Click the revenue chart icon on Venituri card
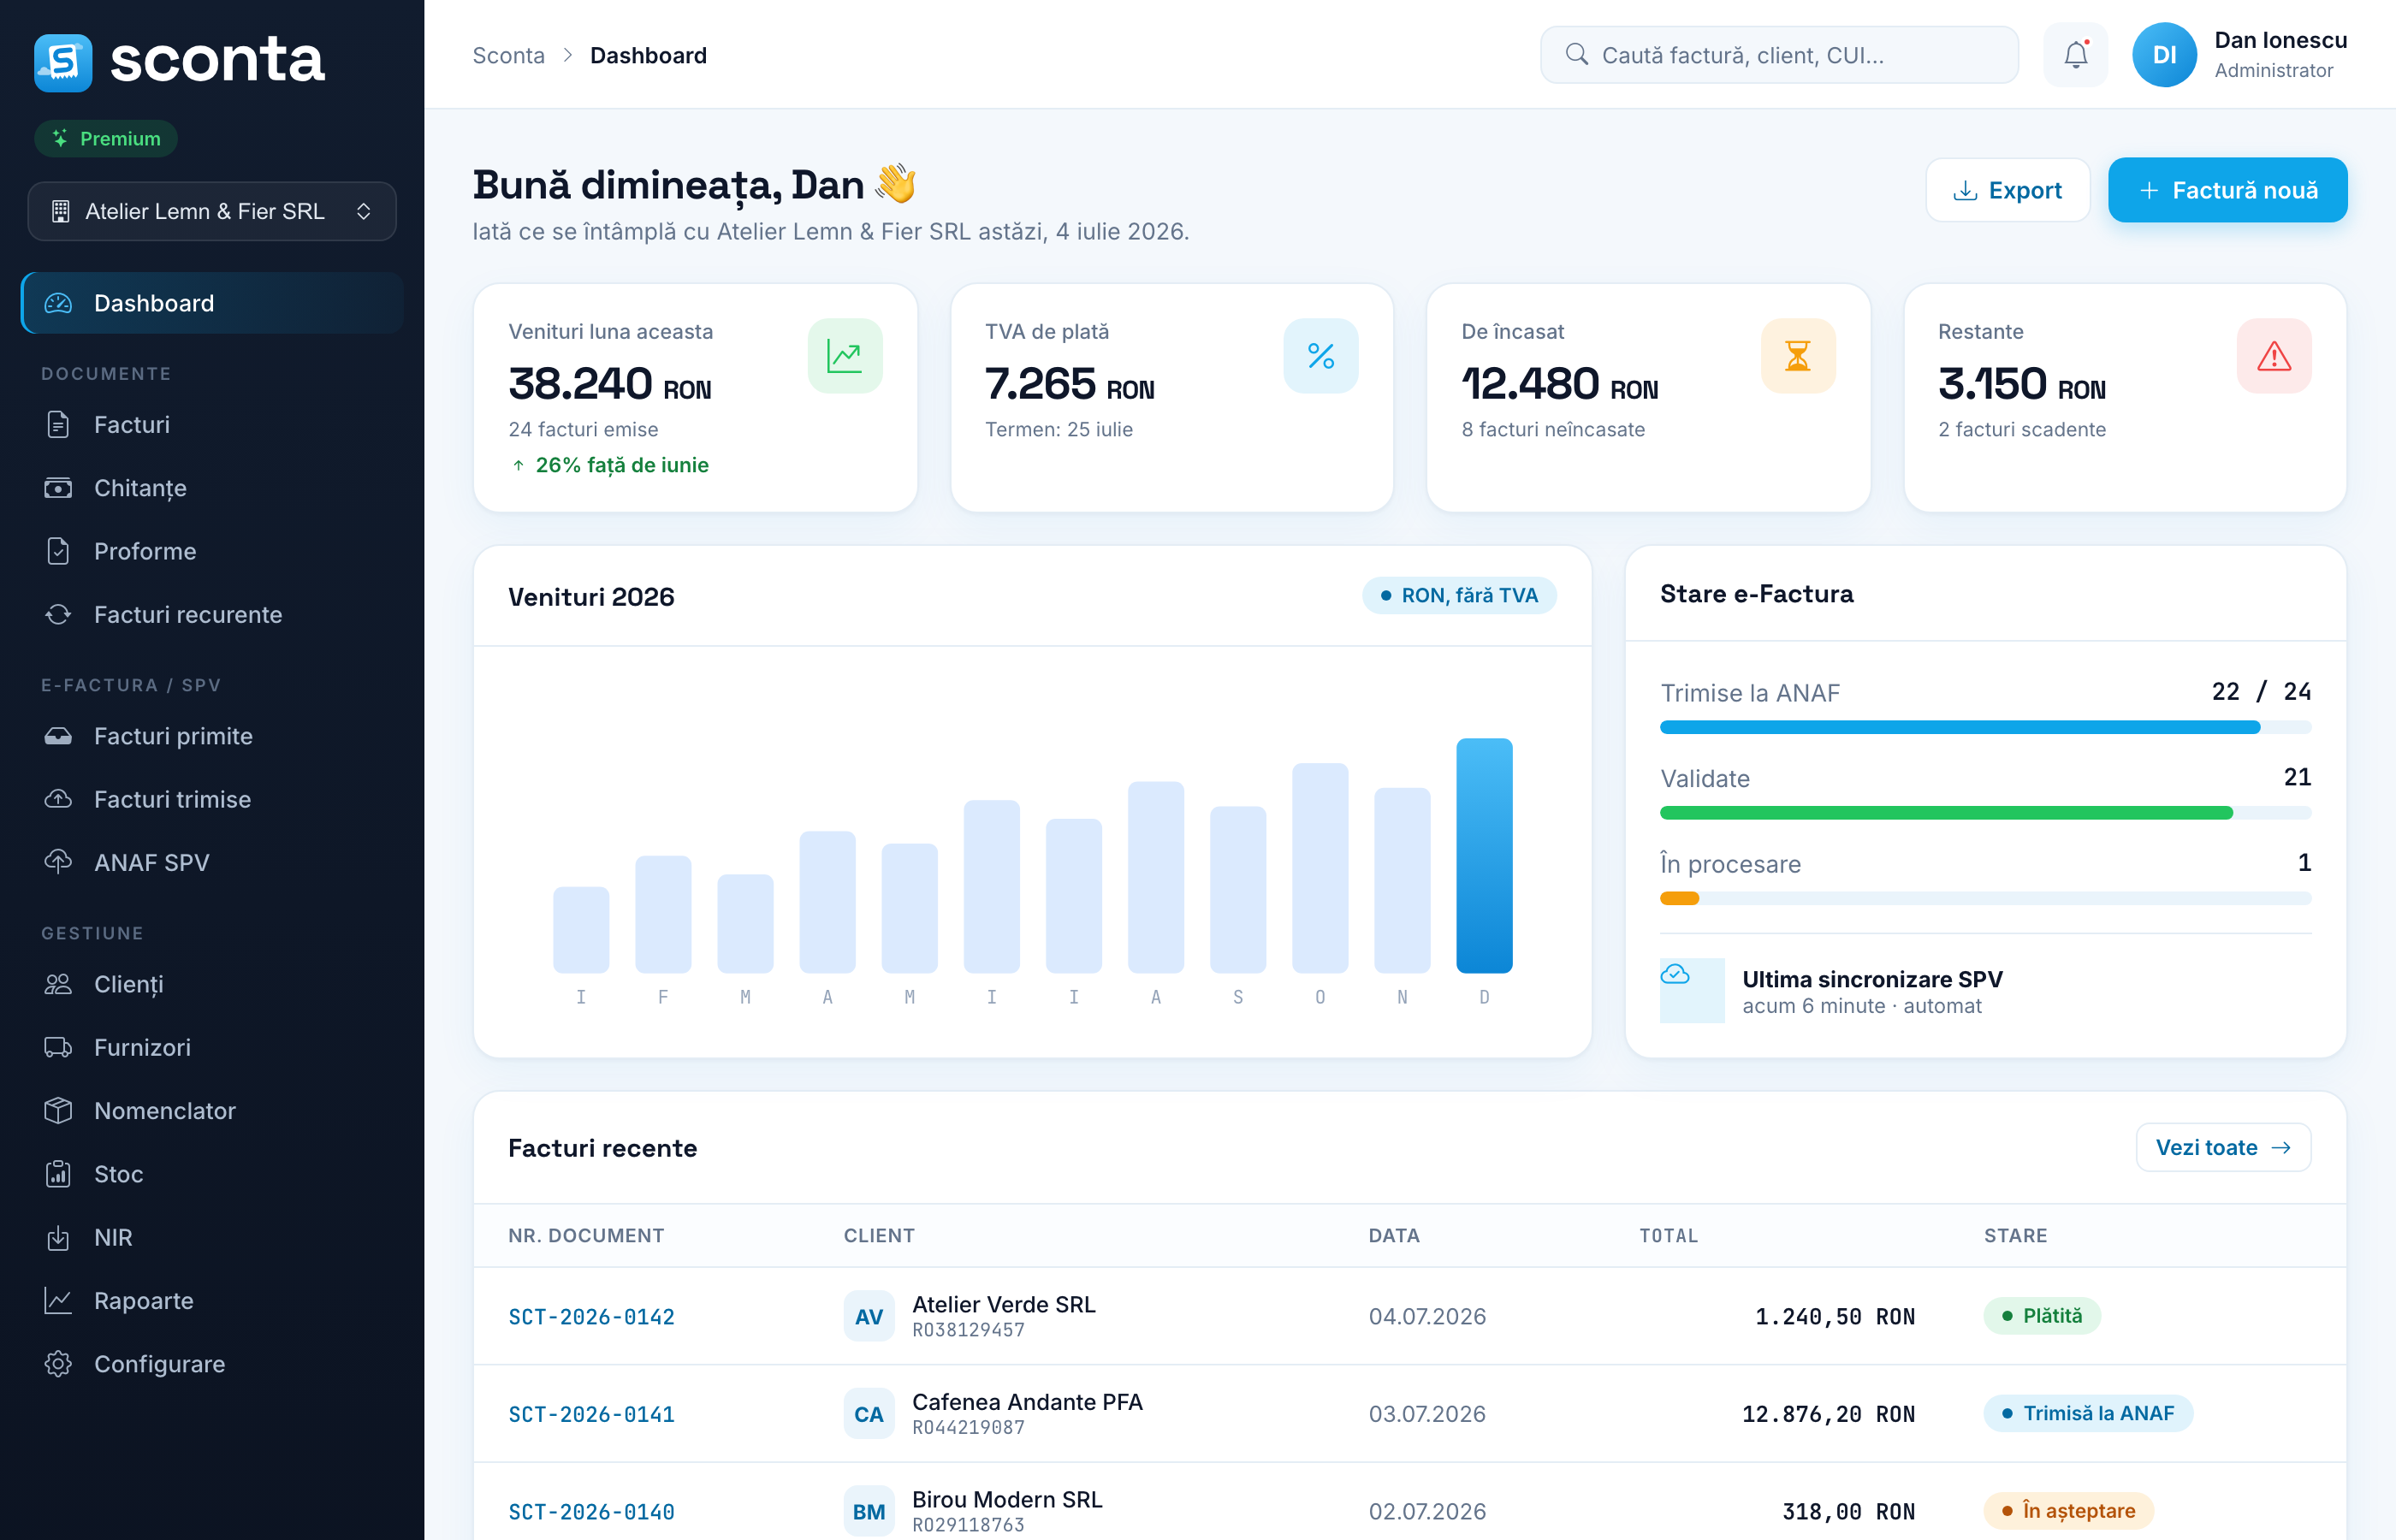This screenshot has height=1540, width=2396. click(845, 356)
